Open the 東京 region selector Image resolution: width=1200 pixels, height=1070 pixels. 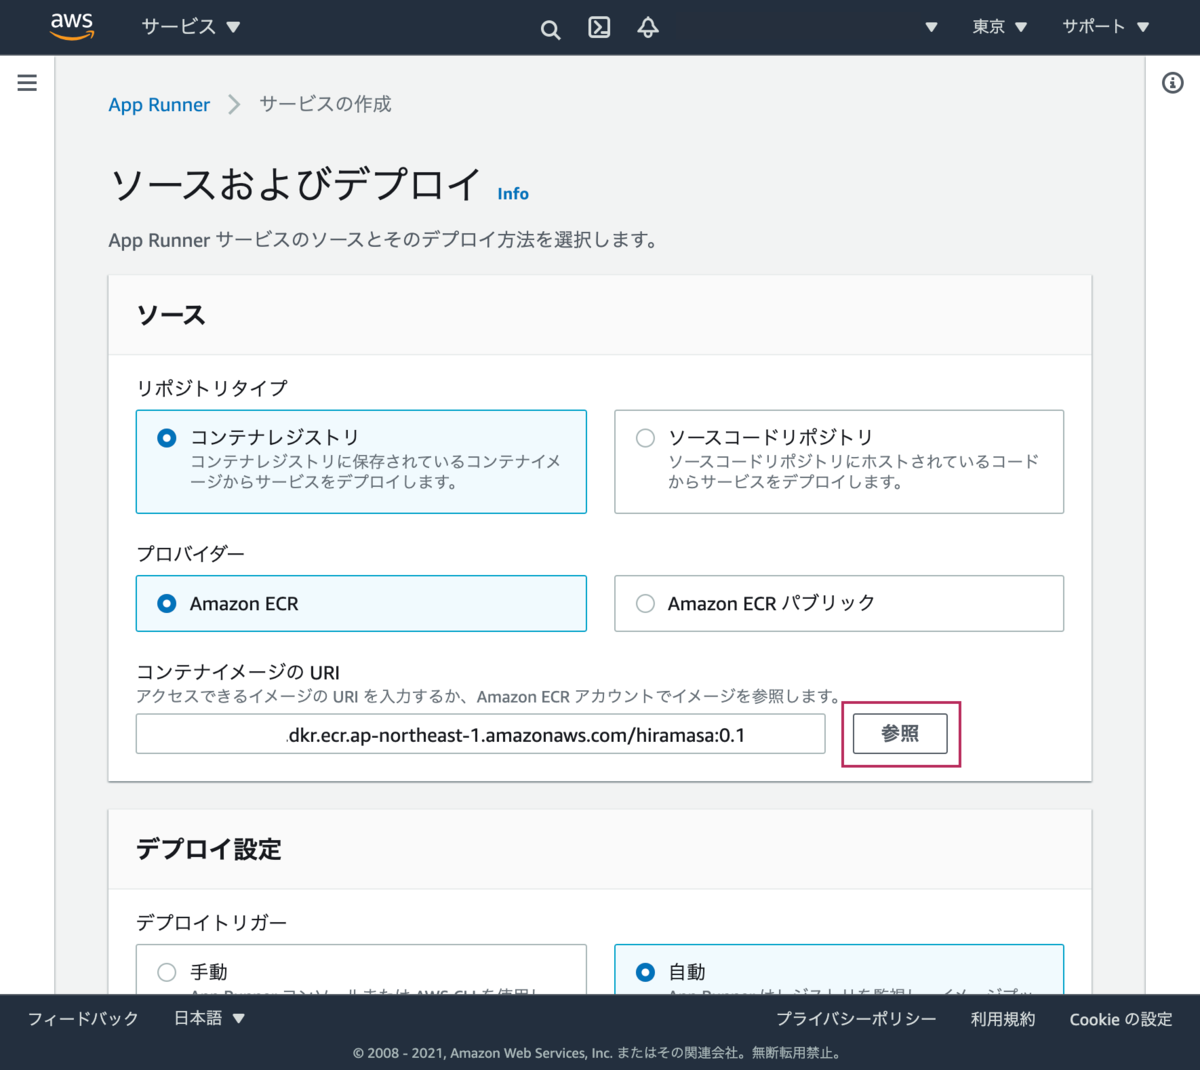[999, 27]
